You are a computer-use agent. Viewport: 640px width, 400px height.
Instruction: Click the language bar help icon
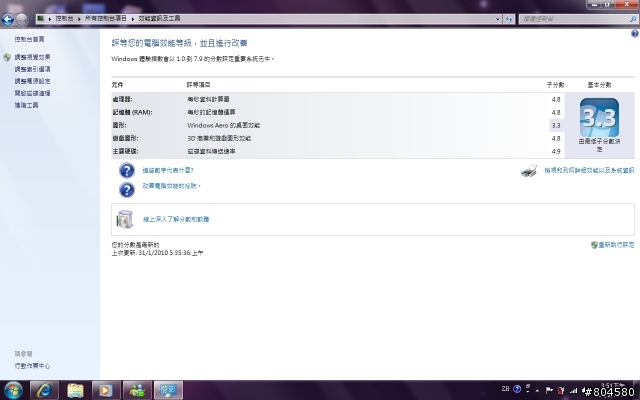517,389
